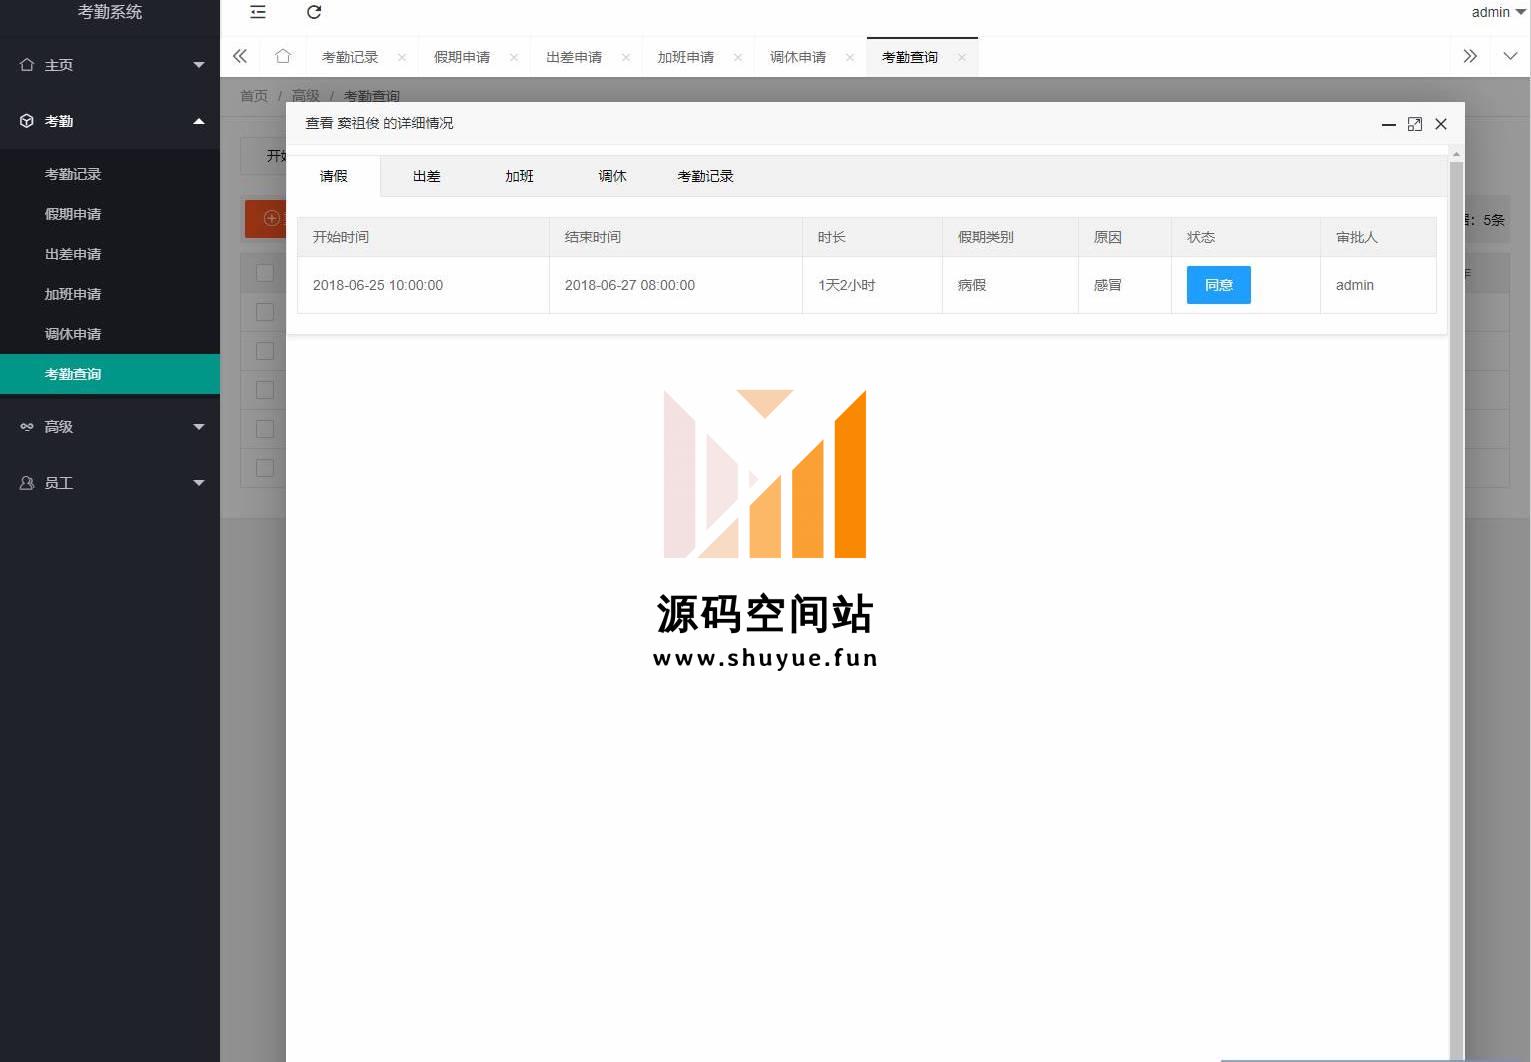Close the 假期申请 tab
The image size is (1531, 1062).
tap(514, 57)
